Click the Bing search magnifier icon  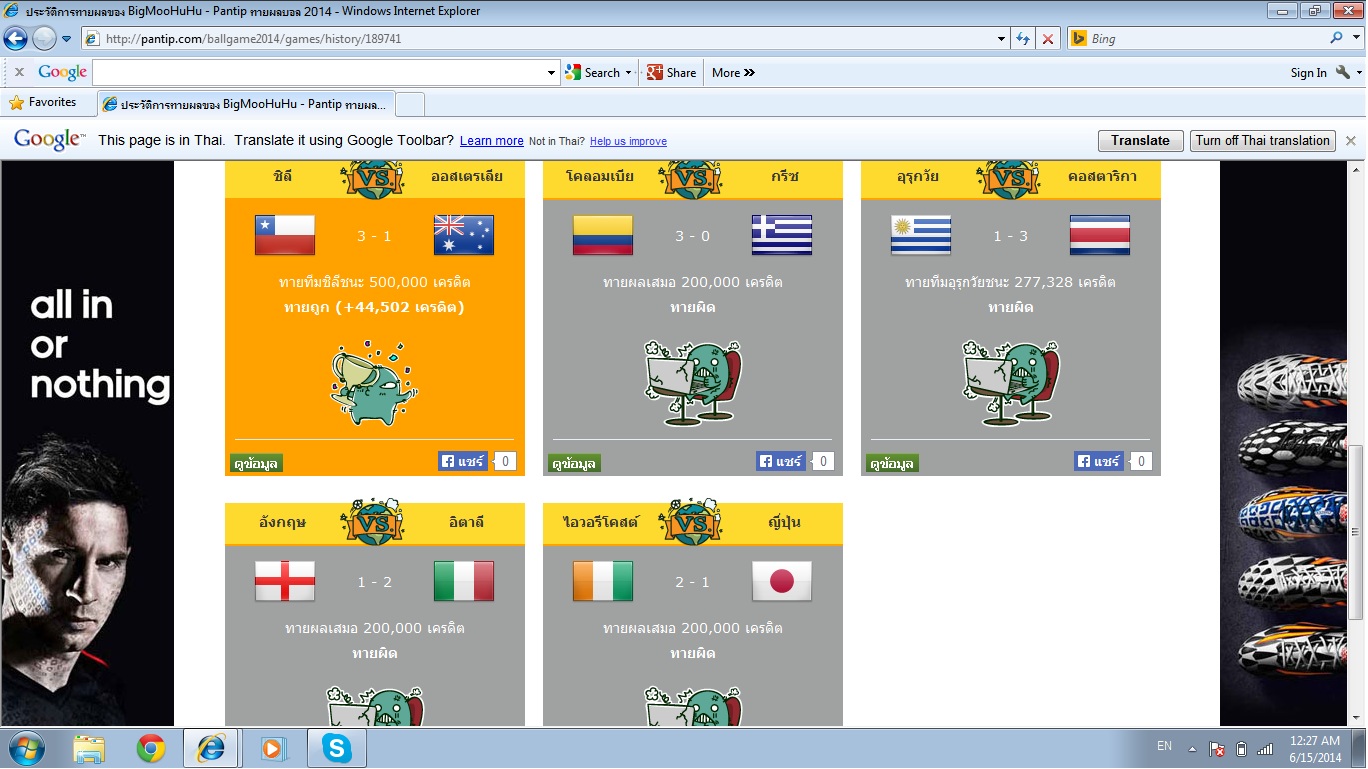pyautogui.click(x=1336, y=39)
